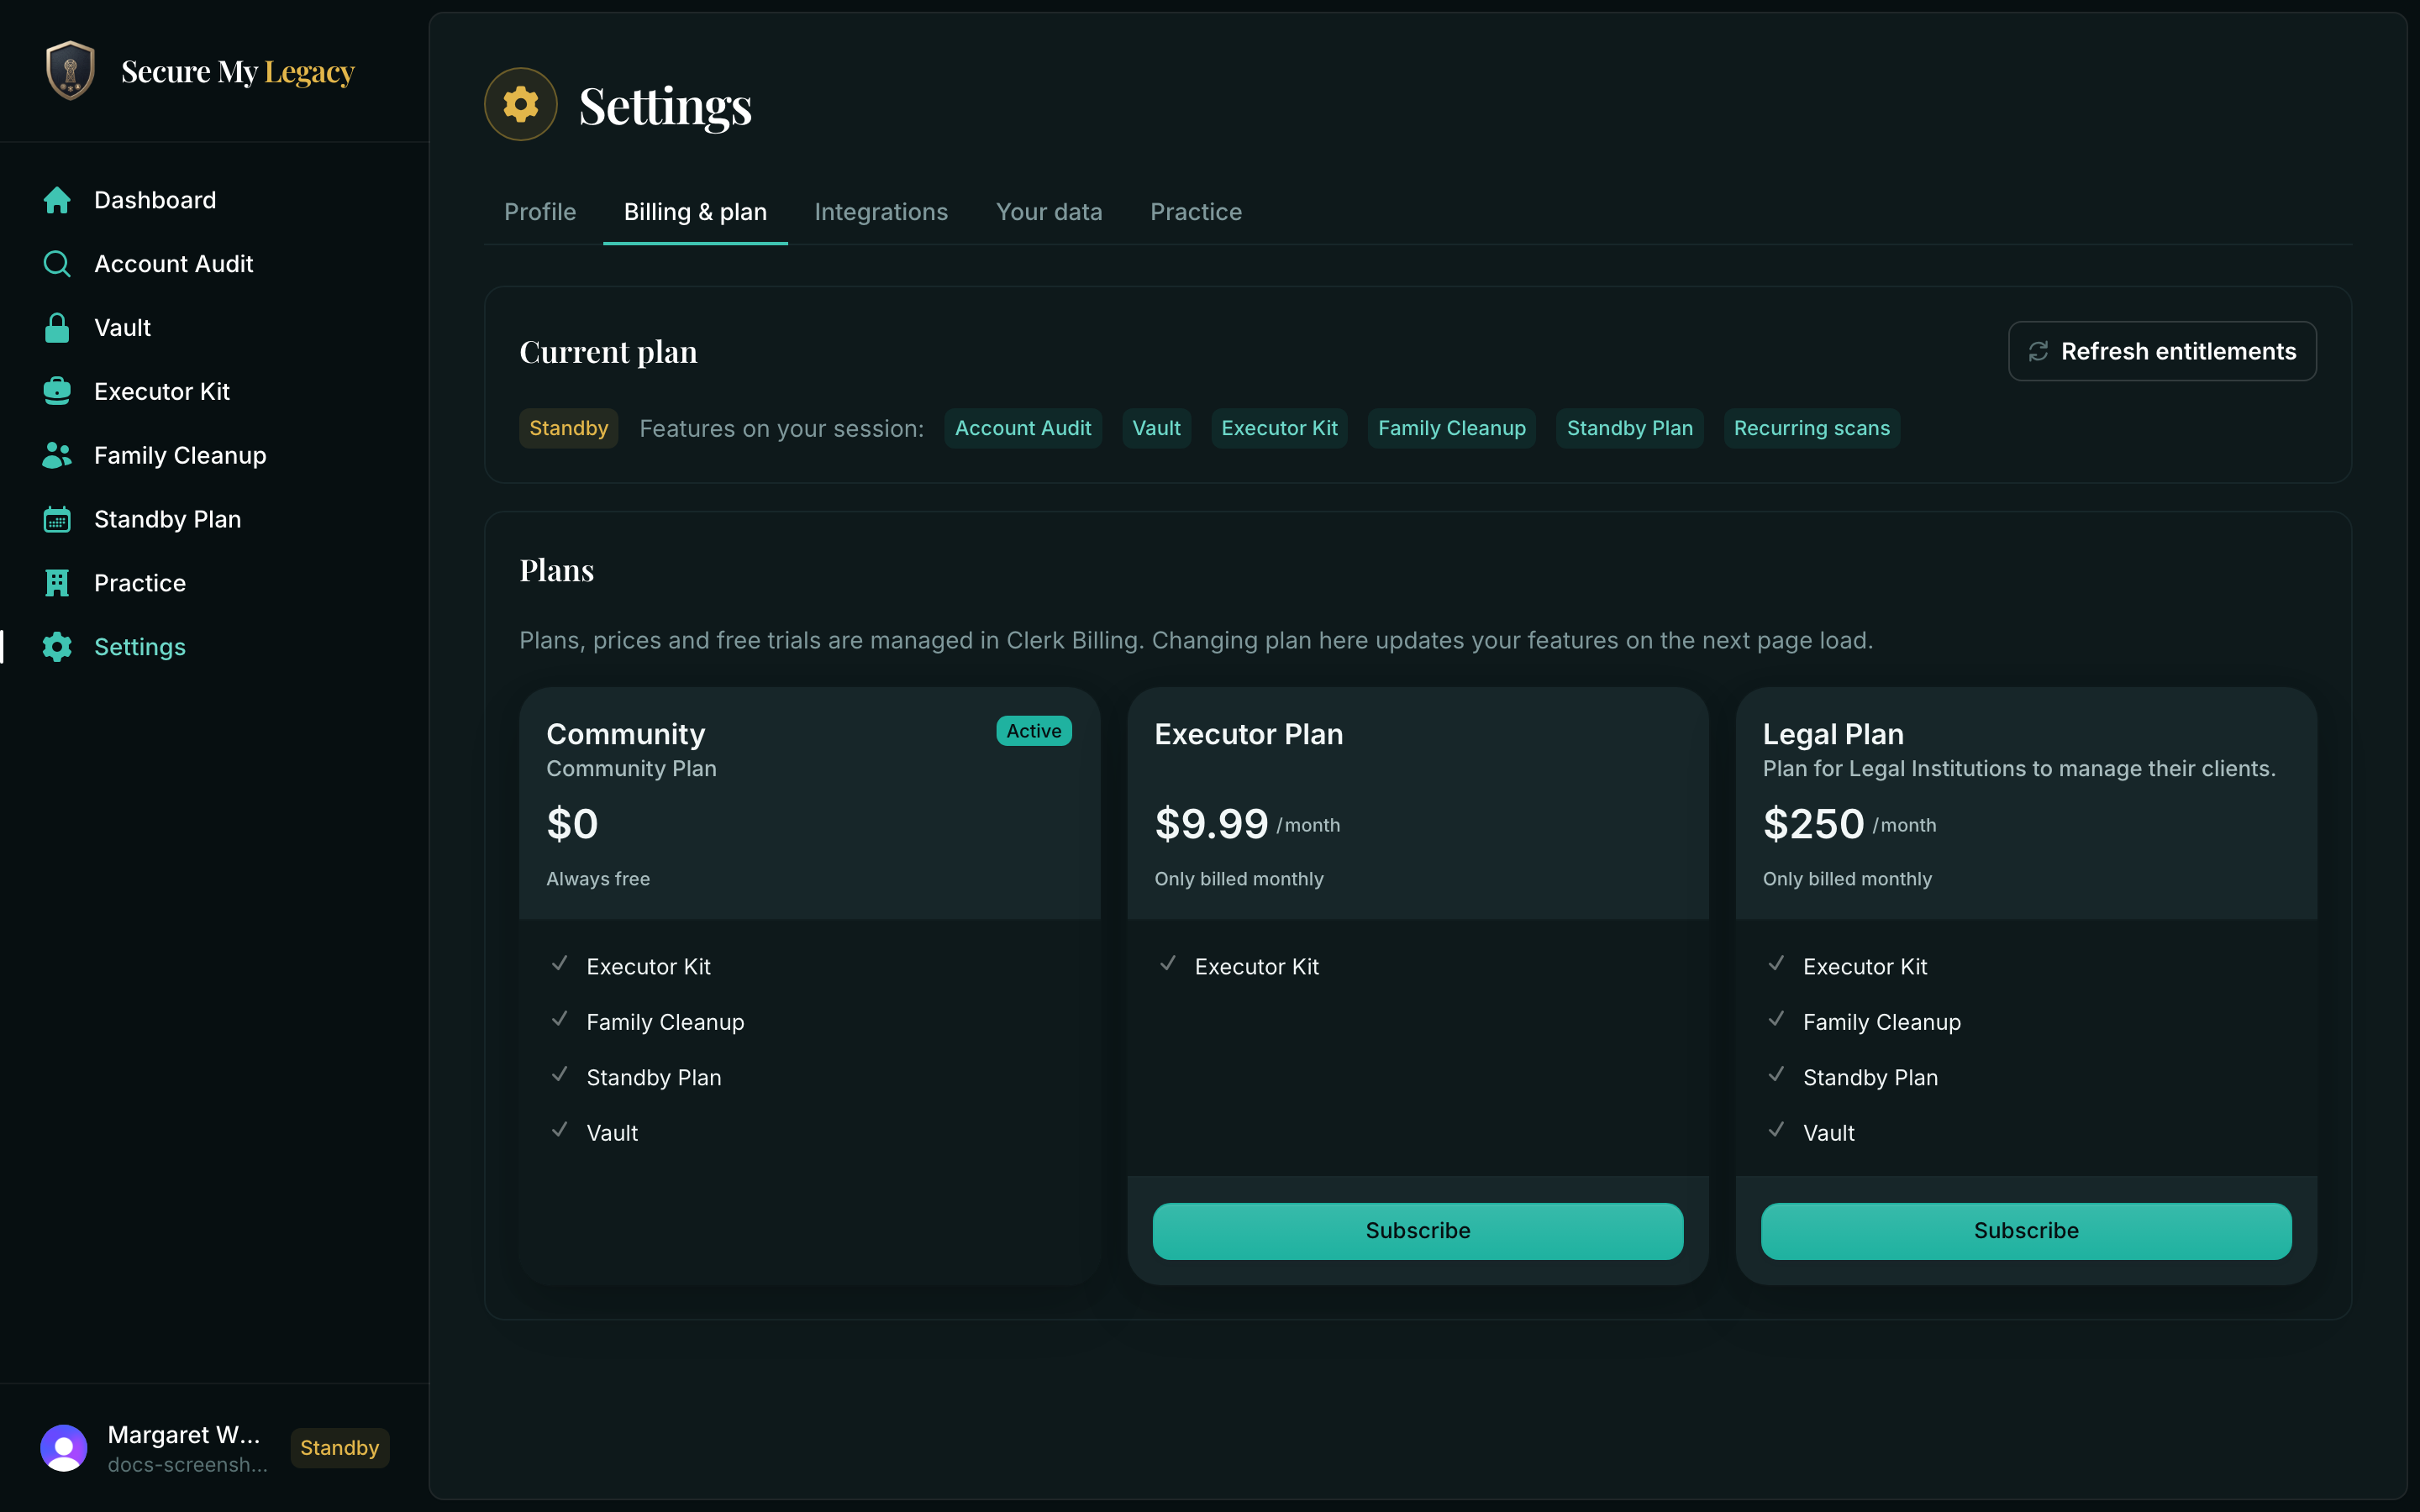Switch to the Integrations tab

881,212
